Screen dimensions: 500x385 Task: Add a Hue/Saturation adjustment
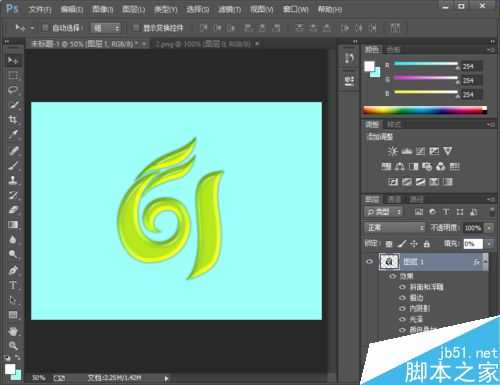coord(386,166)
